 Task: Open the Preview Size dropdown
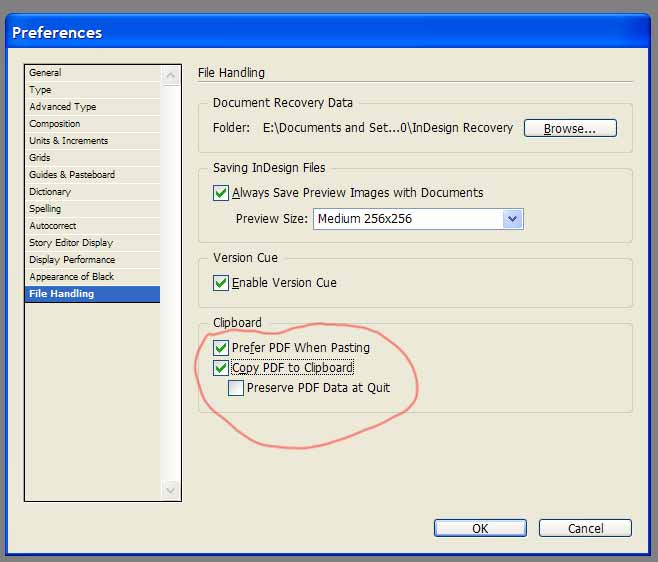[418, 219]
